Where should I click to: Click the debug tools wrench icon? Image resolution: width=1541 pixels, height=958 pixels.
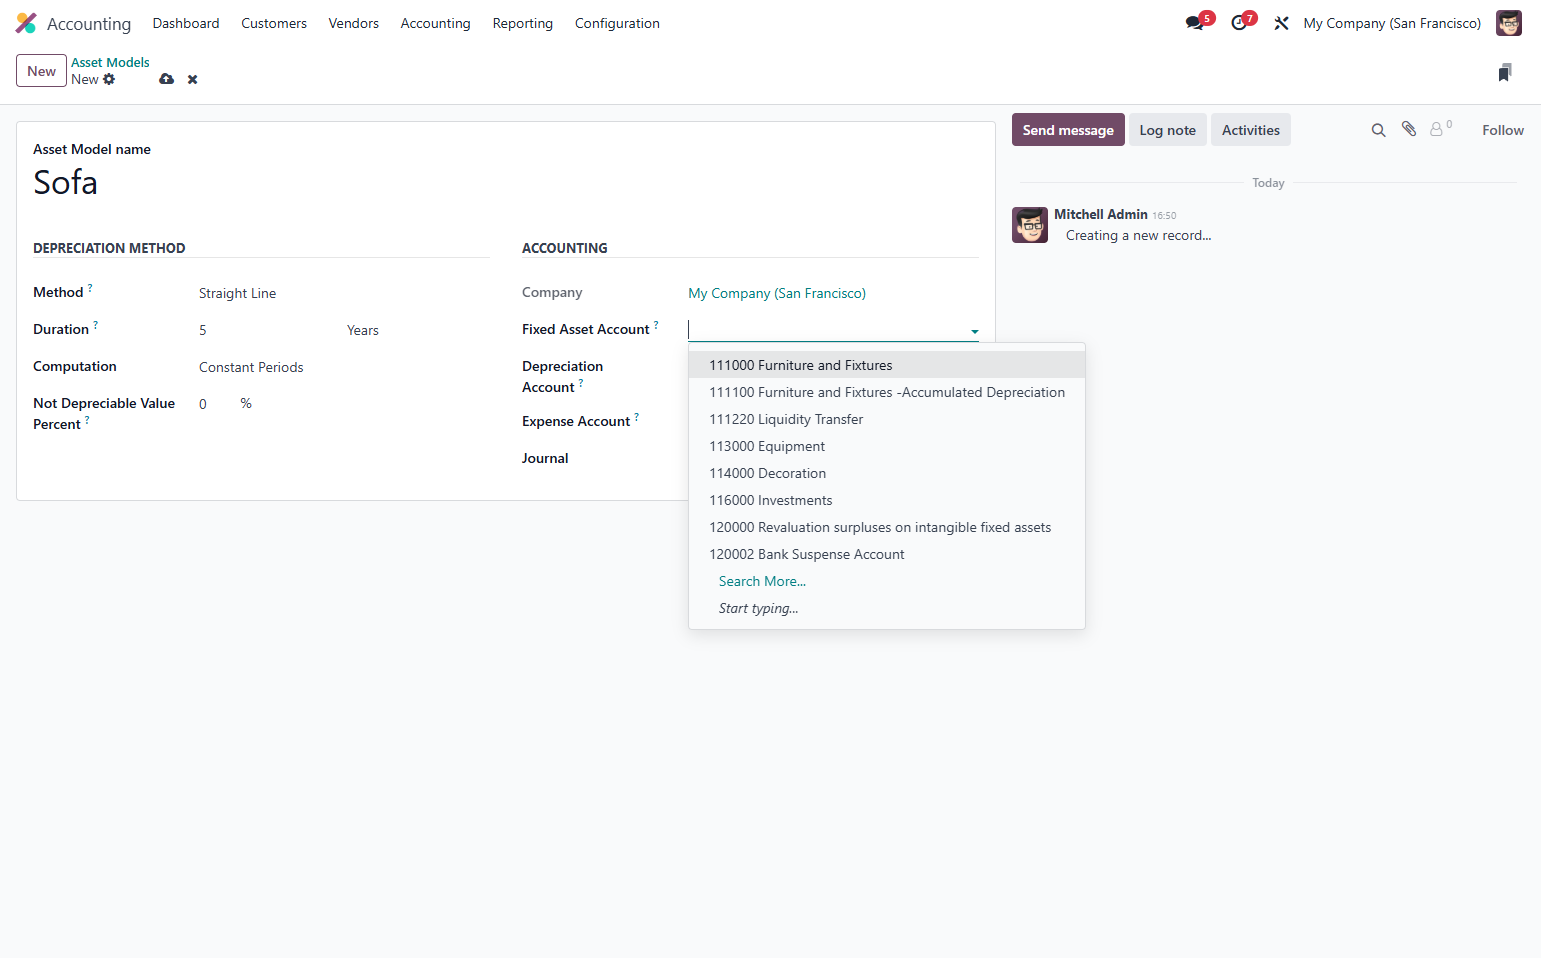pos(1281,23)
